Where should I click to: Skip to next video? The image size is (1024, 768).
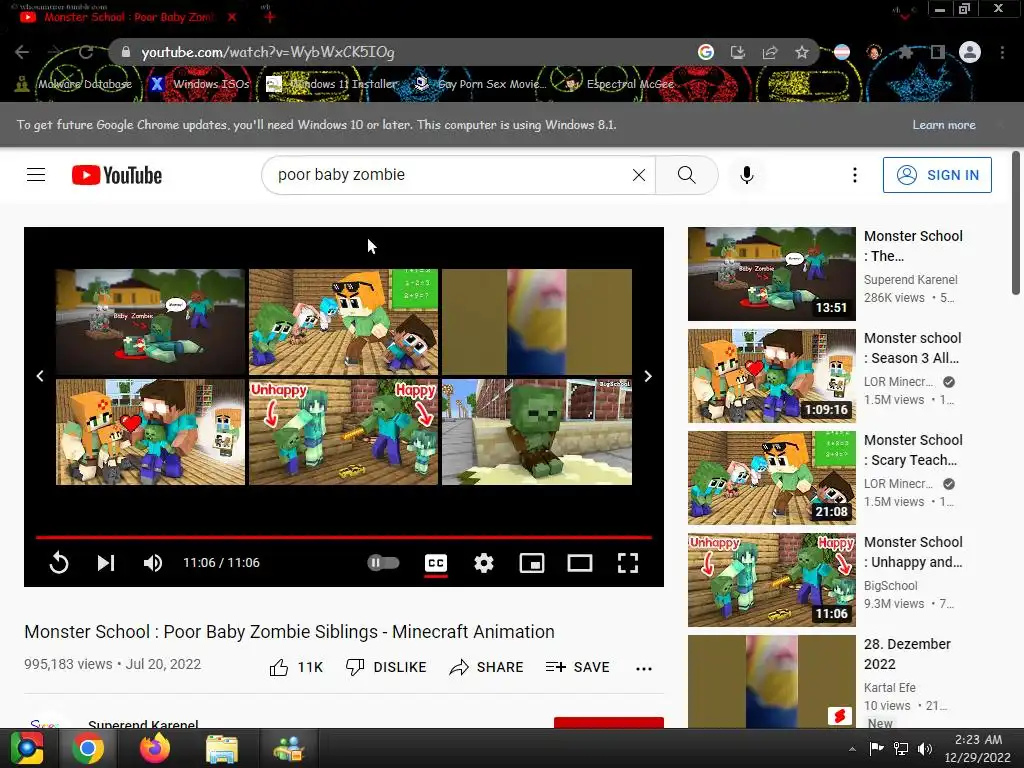pyautogui.click(x=106, y=563)
